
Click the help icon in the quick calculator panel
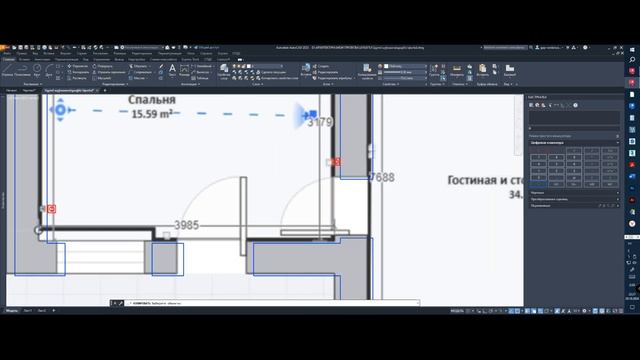coord(576,105)
